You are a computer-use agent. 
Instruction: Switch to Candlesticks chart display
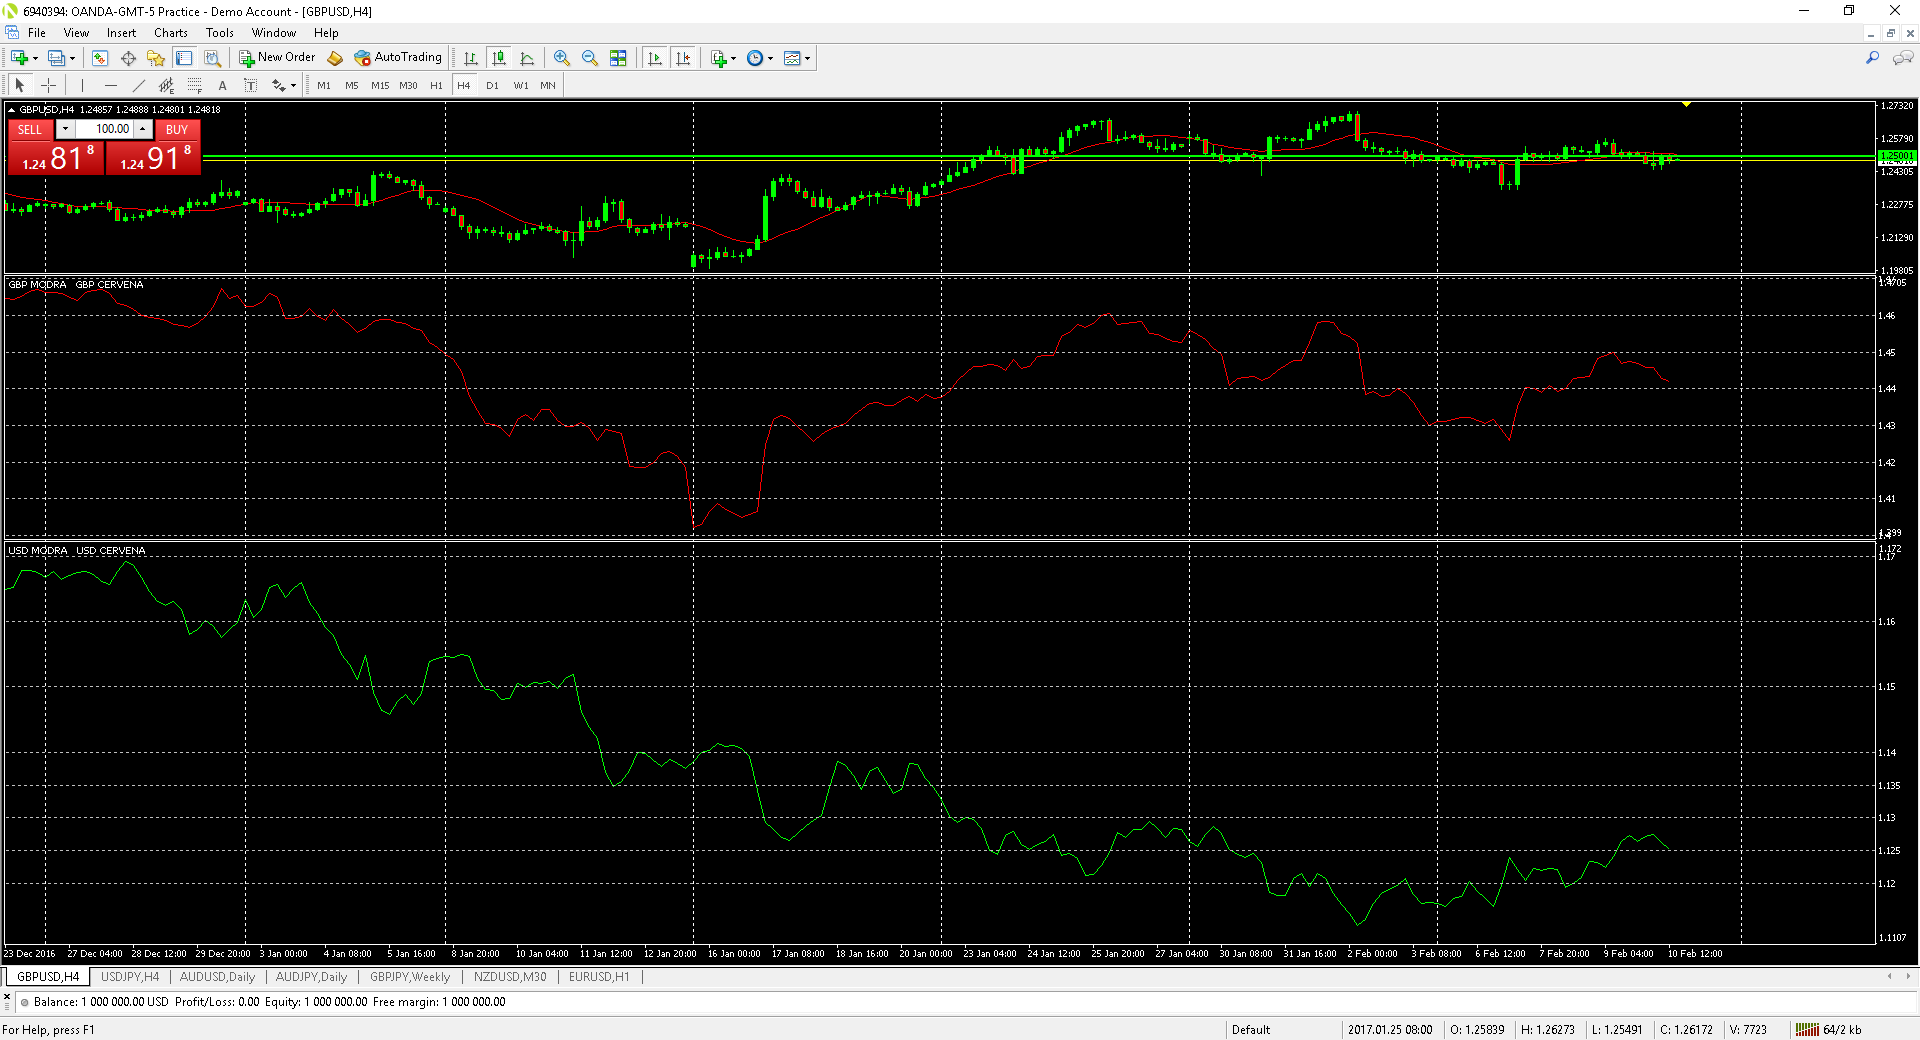pos(499,58)
